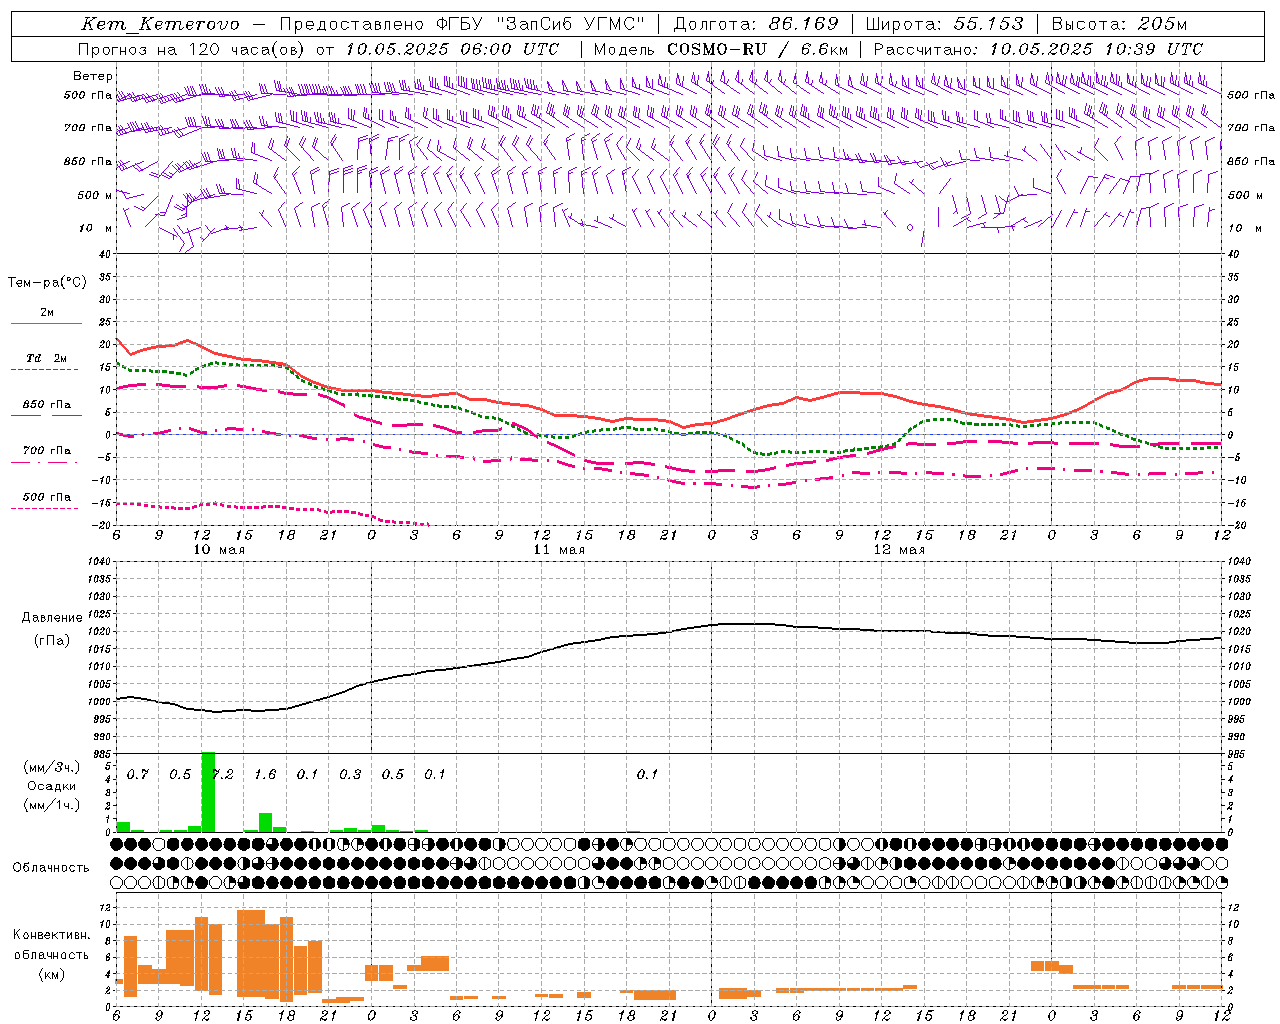The width and height of the screenshot is (1280, 1024).
Task: Click the 'Конвективн.' convective cloud label
Action: tap(51, 935)
